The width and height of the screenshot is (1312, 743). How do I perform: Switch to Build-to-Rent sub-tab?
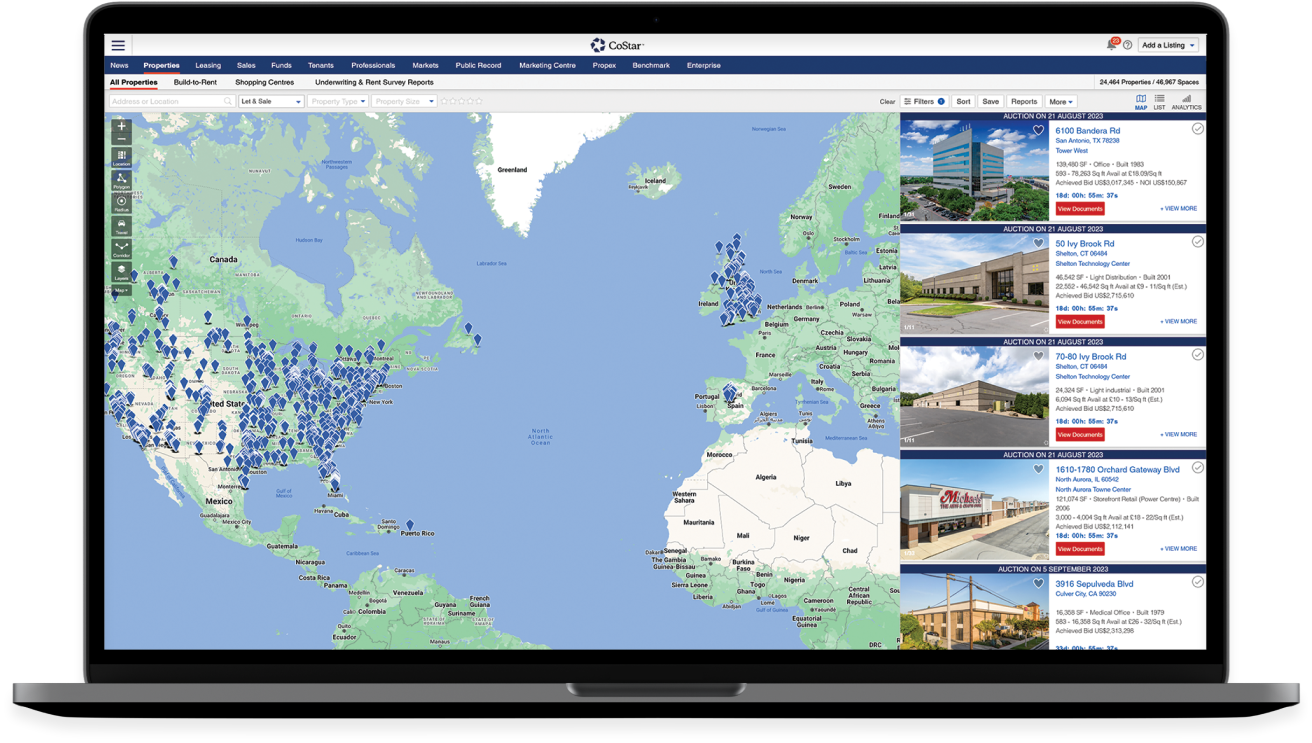195,83
